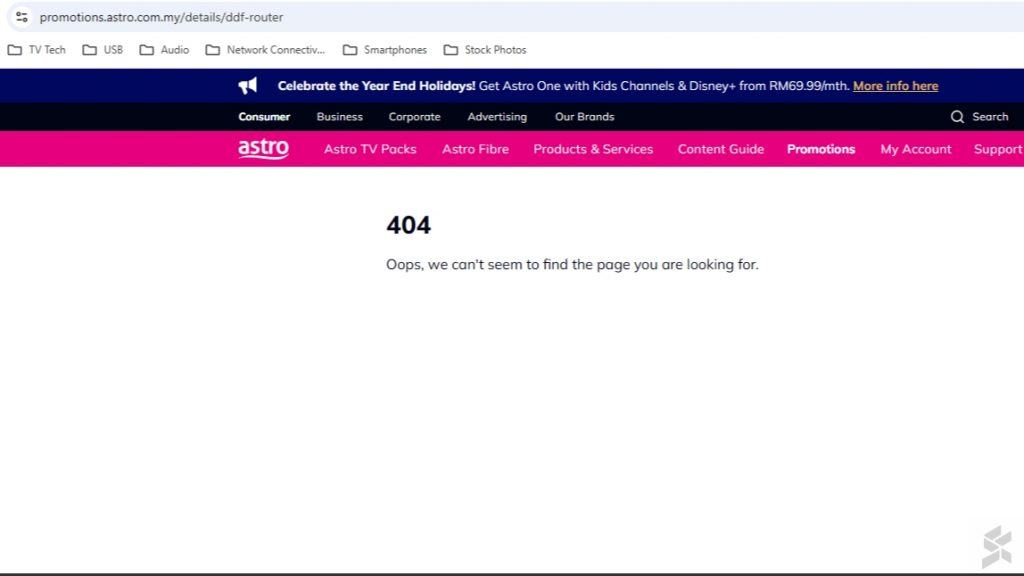Open the USB bookmark folder
This screenshot has height=576, width=1024.
coord(103,50)
